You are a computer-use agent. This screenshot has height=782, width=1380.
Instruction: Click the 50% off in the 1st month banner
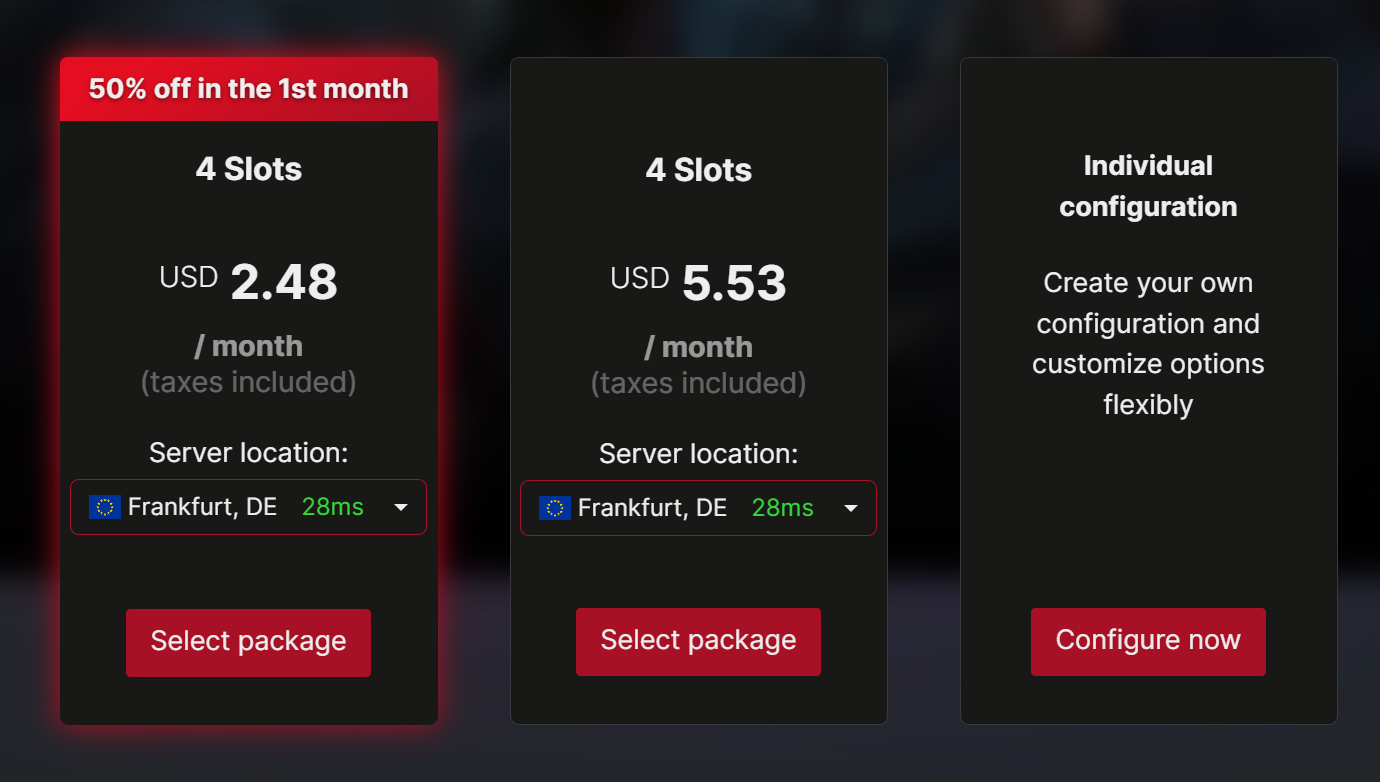tap(249, 89)
